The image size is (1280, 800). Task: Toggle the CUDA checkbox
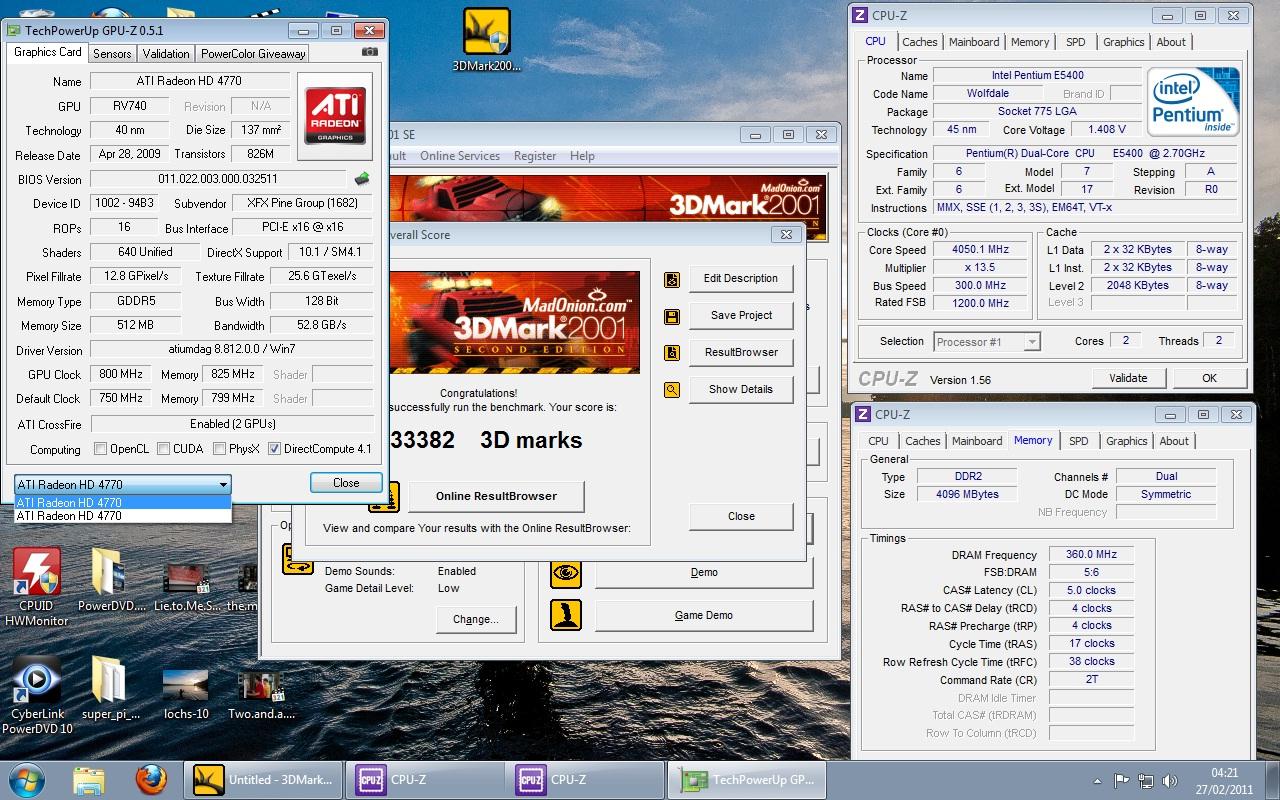[x=164, y=449]
